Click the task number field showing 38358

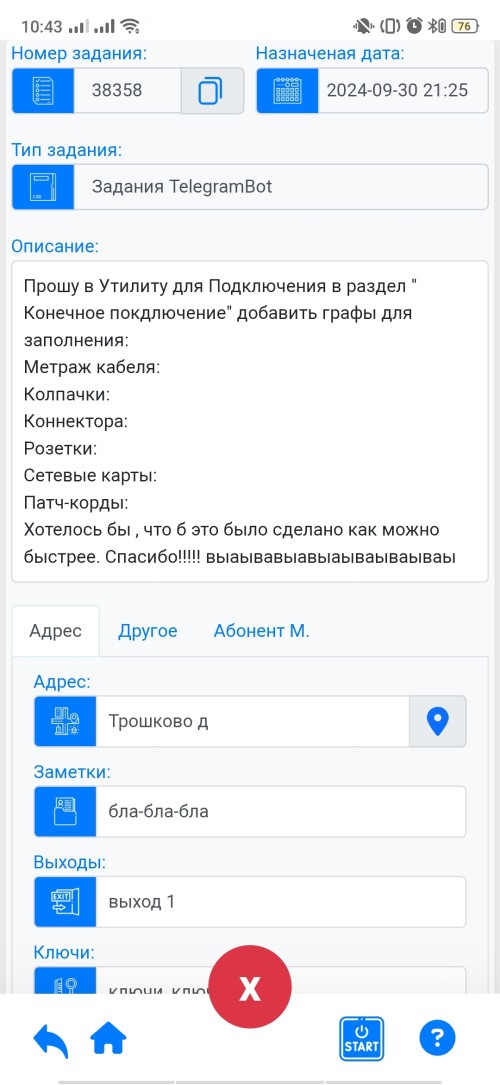tap(127, 91)
